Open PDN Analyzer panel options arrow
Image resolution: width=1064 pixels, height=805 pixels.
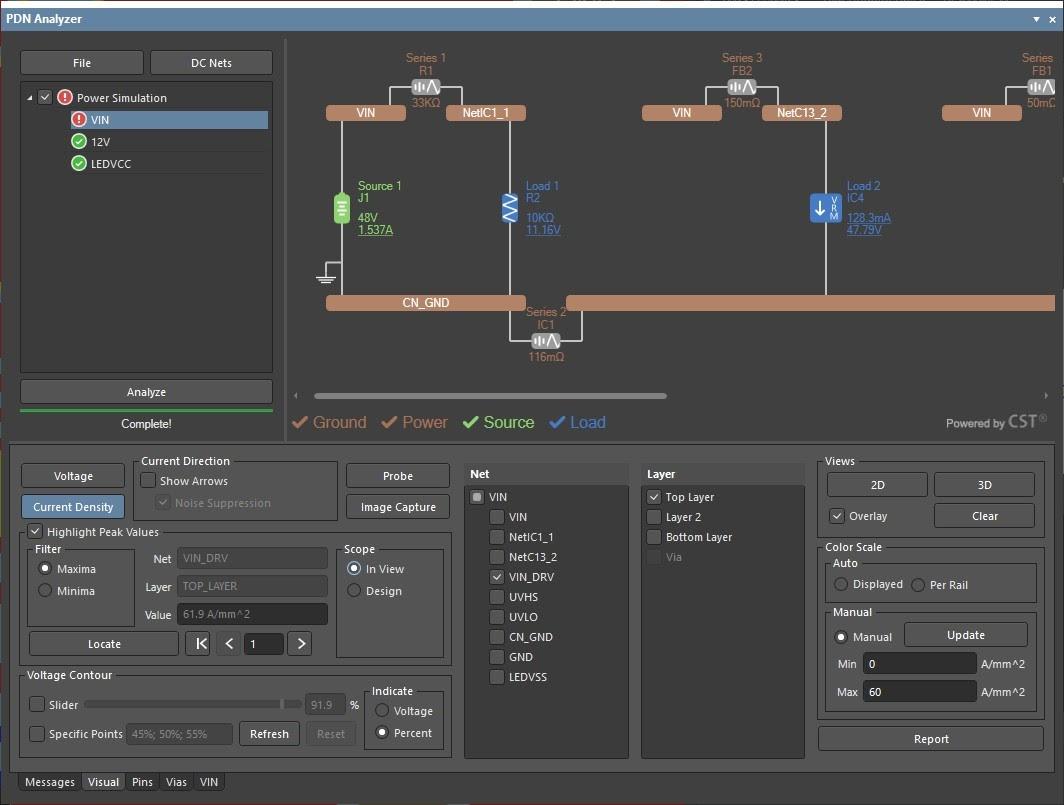(x=1036, y=19)
